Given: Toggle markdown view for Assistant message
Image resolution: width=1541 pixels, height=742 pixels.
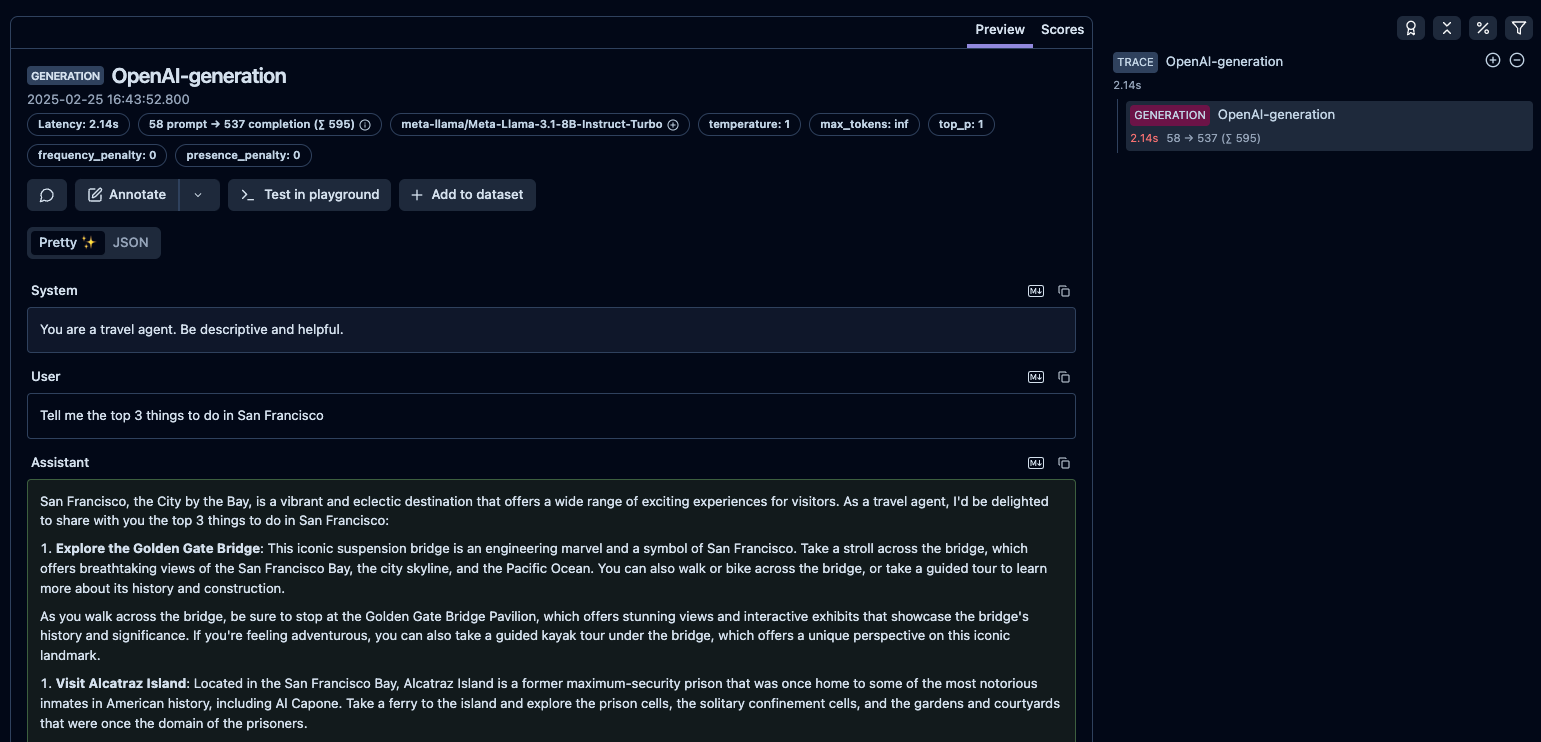Looking at the screenshot, I should point(1036,463).
